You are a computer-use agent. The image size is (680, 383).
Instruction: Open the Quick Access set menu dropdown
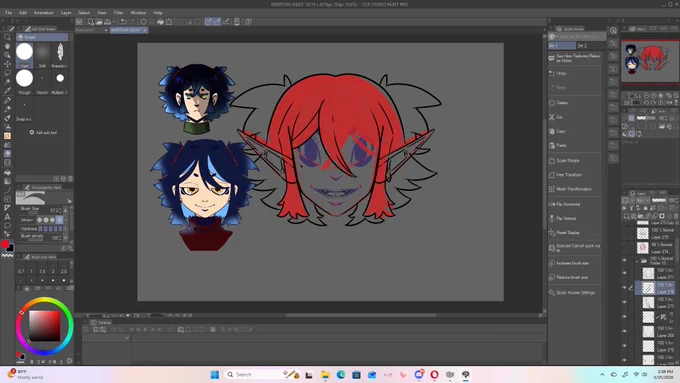pyautogui.click(x=552, y=37)
